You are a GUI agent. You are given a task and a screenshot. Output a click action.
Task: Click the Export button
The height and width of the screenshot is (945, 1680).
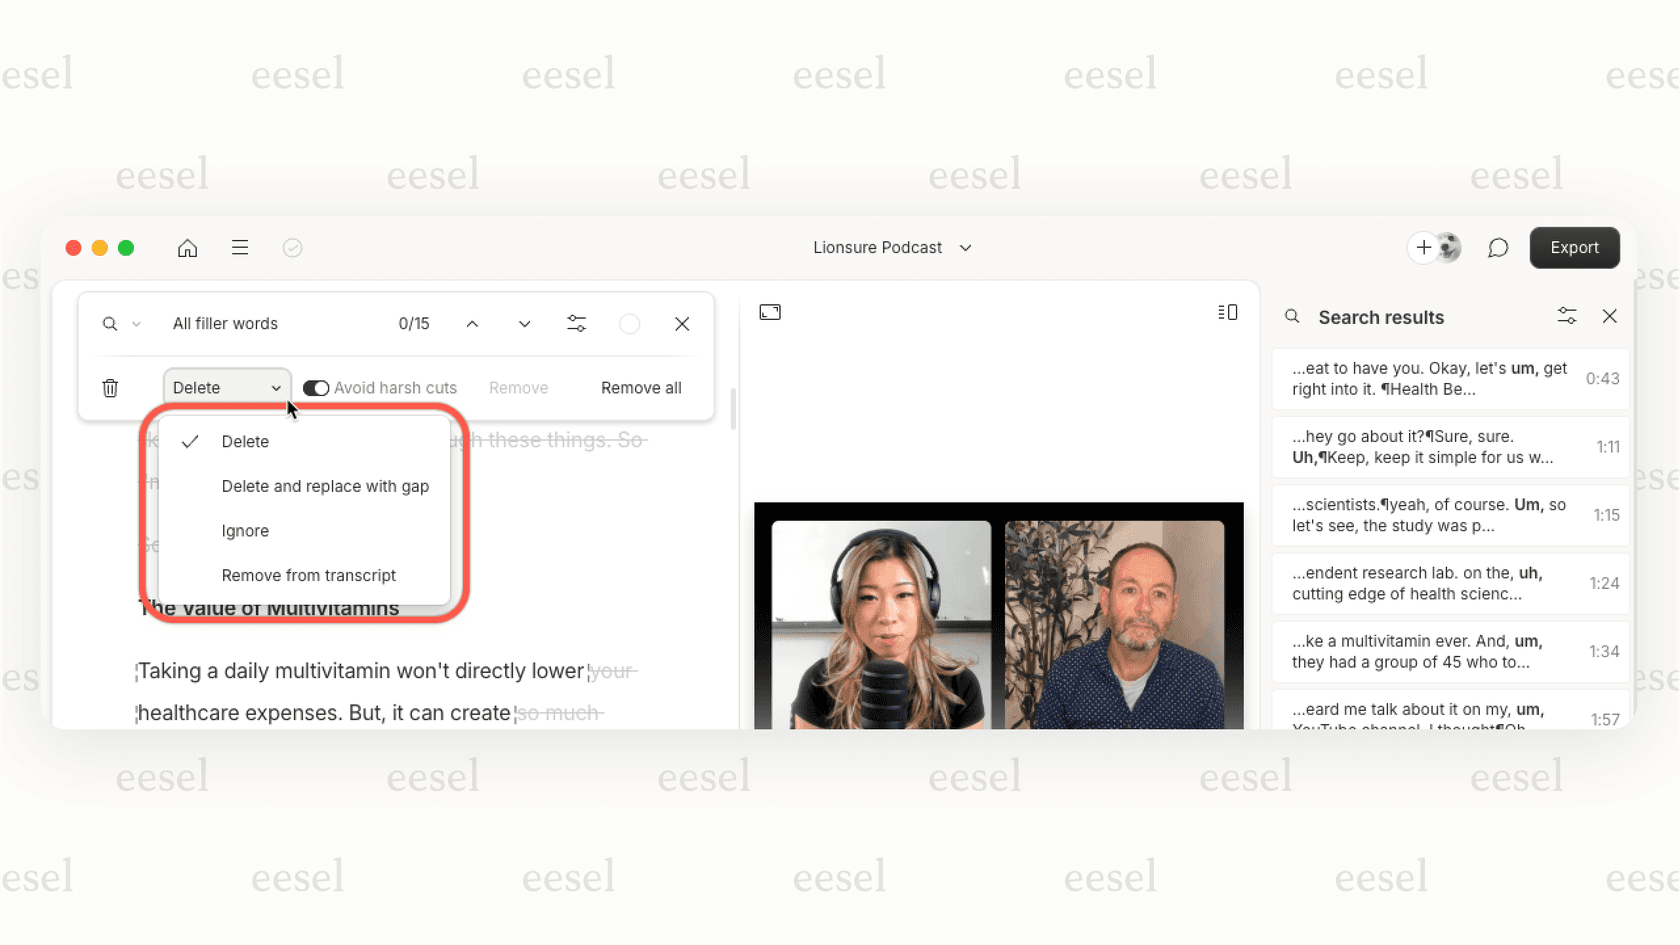[x=1574, y=247]
